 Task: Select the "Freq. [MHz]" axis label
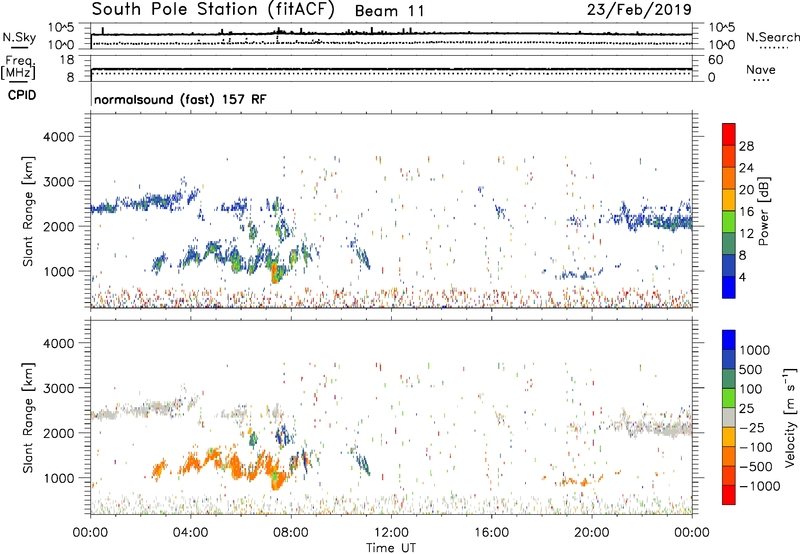(18, 68)
